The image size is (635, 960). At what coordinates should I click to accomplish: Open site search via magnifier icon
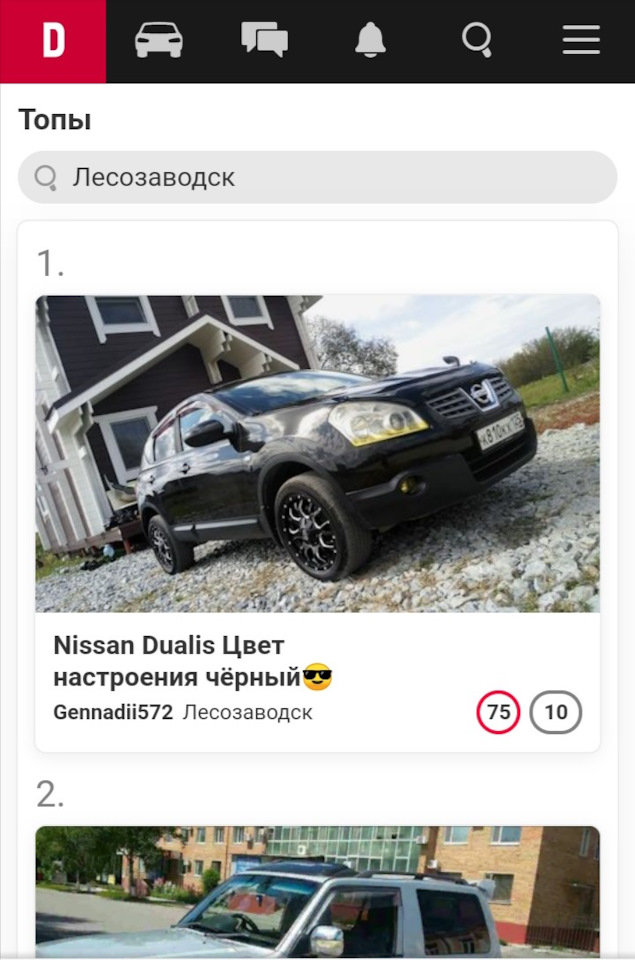(476, 40)
